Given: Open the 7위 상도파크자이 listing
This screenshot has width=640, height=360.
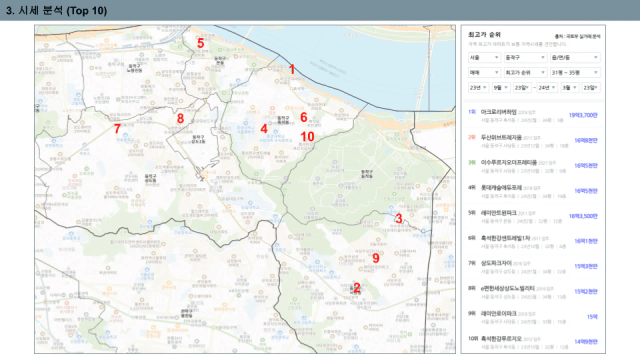Looking at the screenshot, I should pos(533,267).
